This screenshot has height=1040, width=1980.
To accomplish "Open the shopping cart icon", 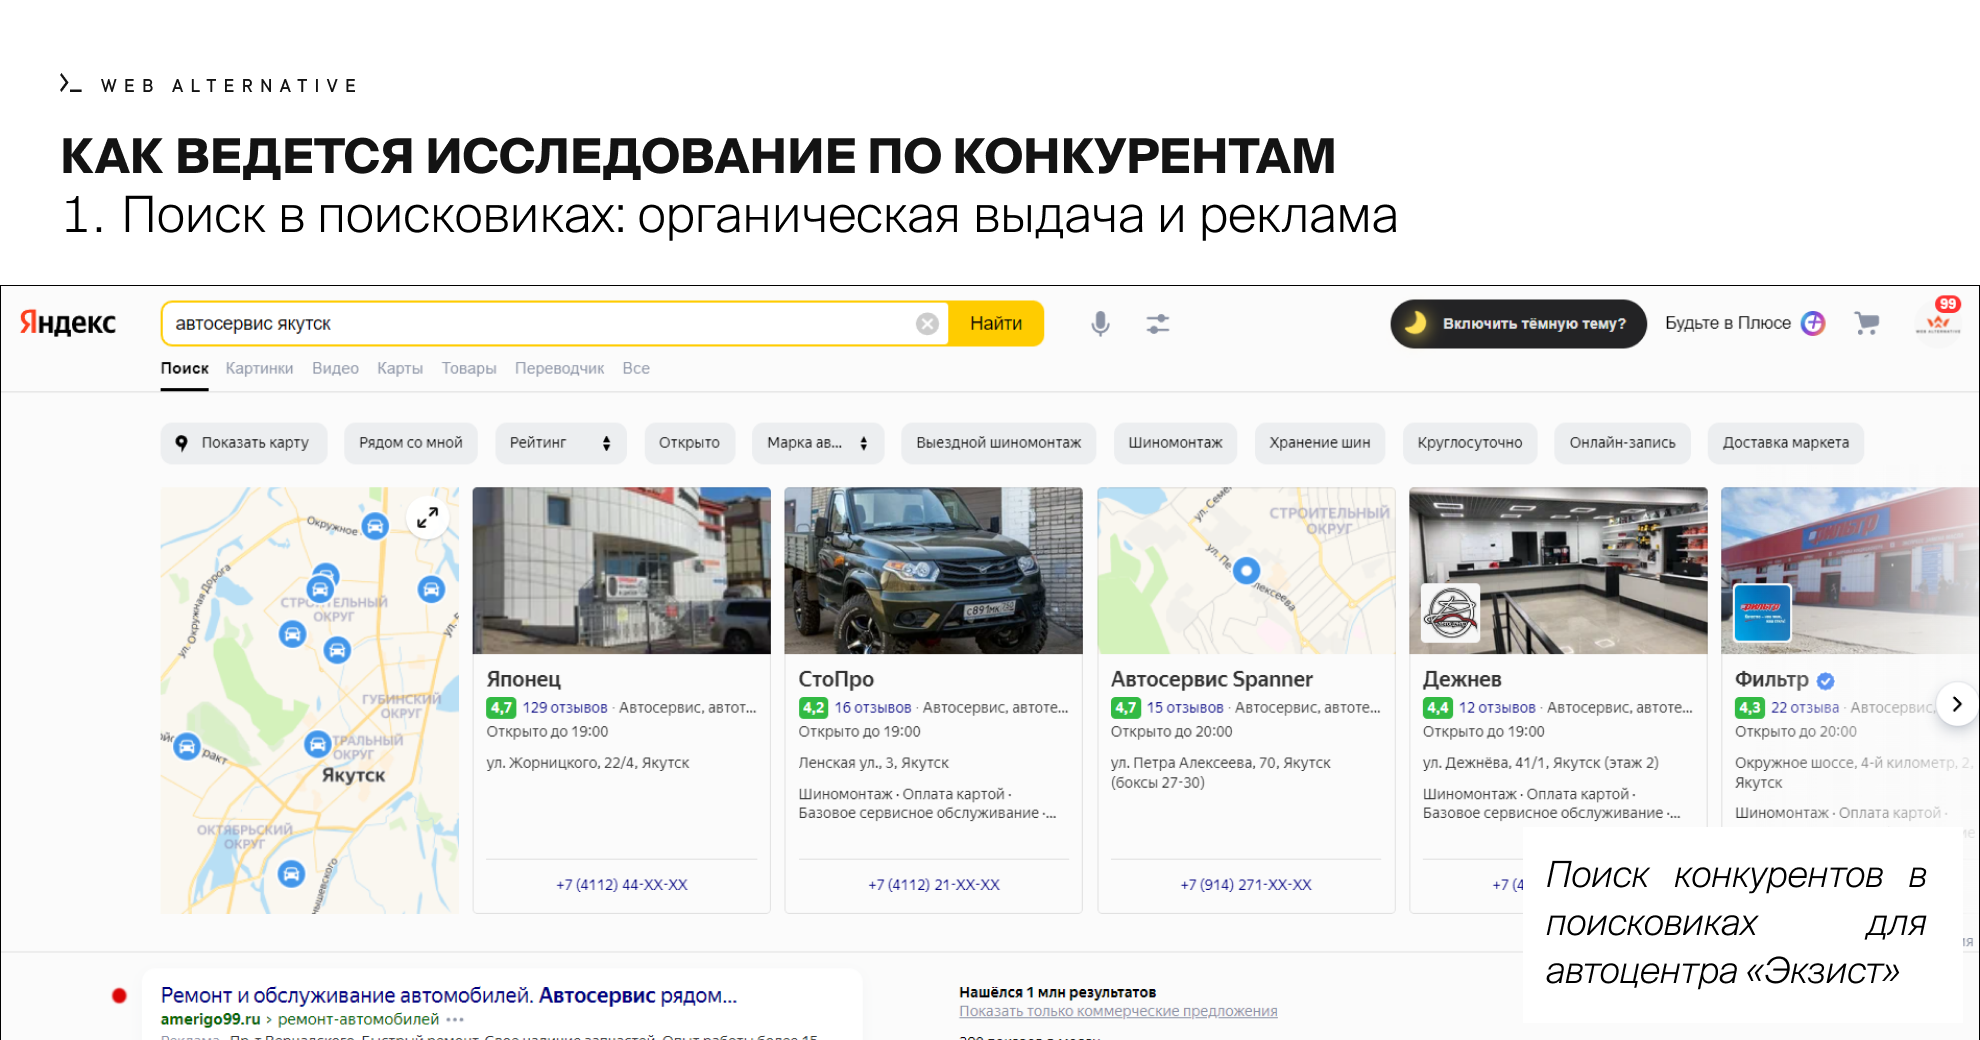I will pyautogui.click(x=1866, y=323).
